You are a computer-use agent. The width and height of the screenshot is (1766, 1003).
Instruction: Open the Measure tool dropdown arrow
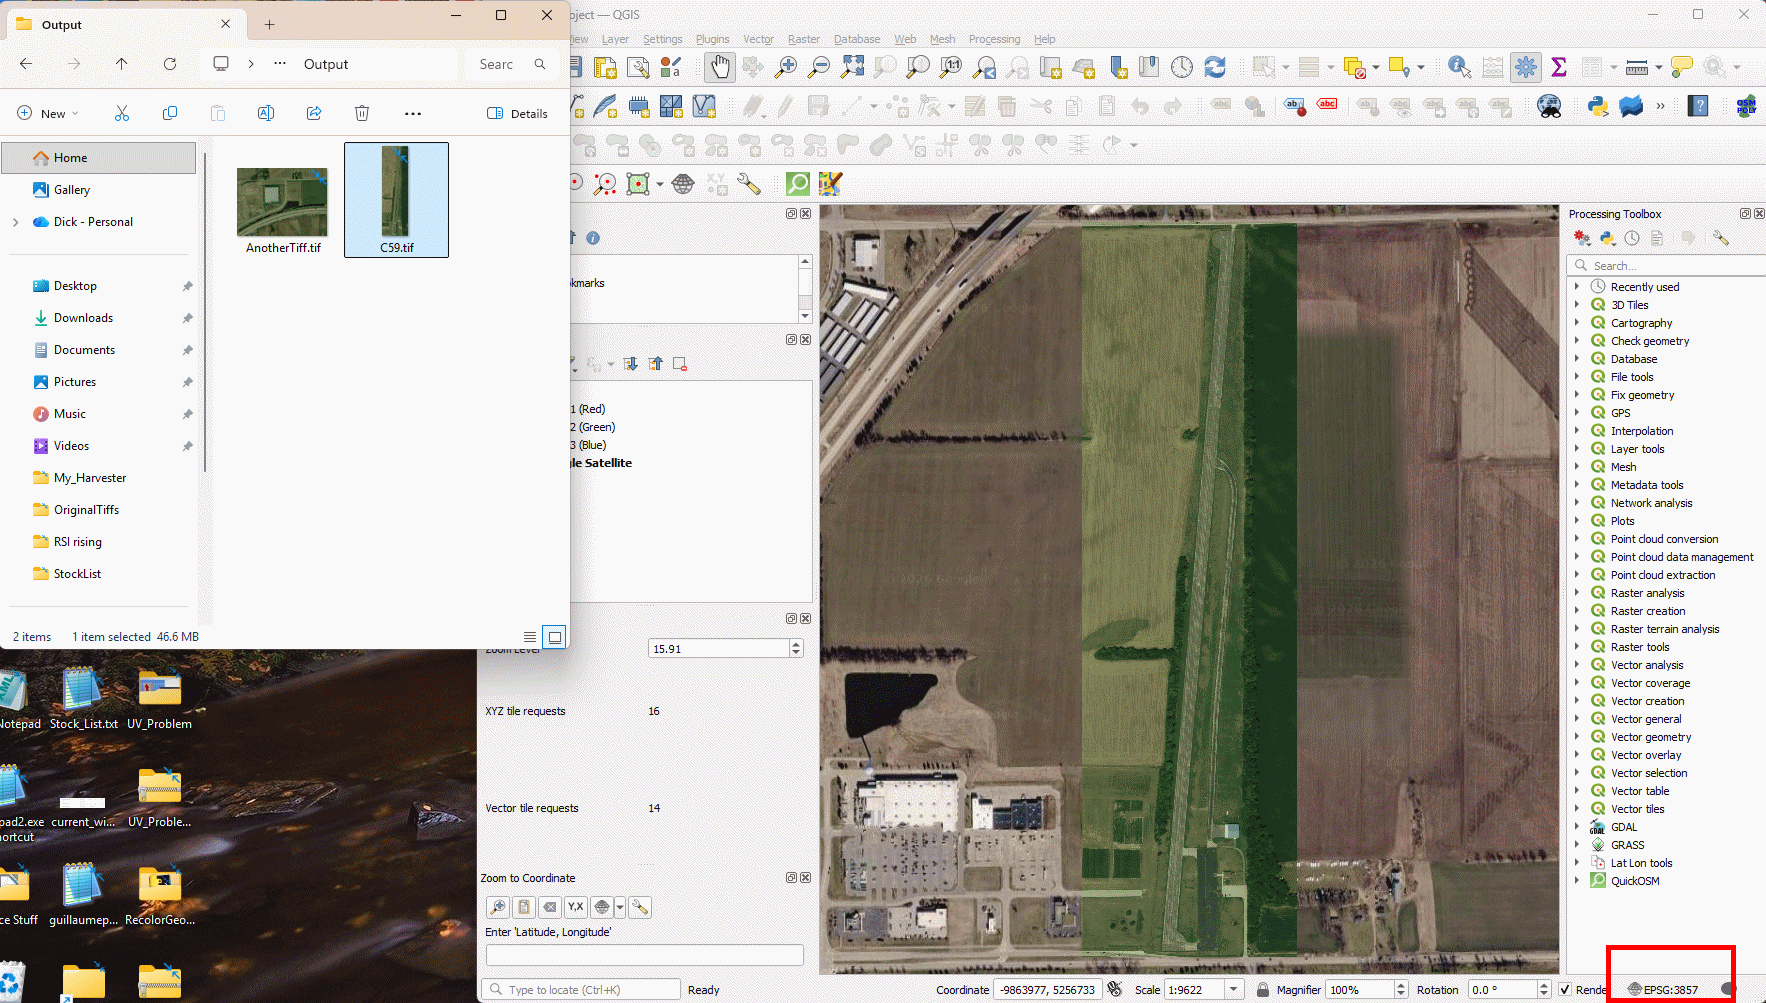point(1658,67)
